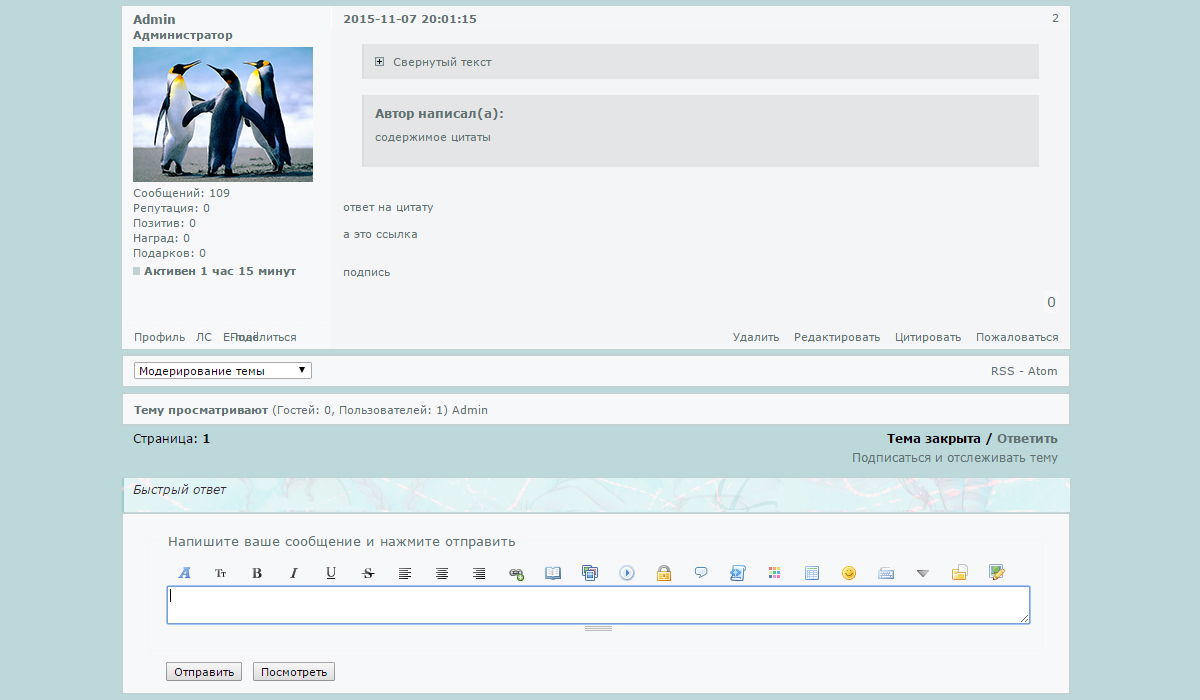Open the smiley emoticon picker
The width and height of the screenshot is (1200, 700).
[x=849, y=573]
